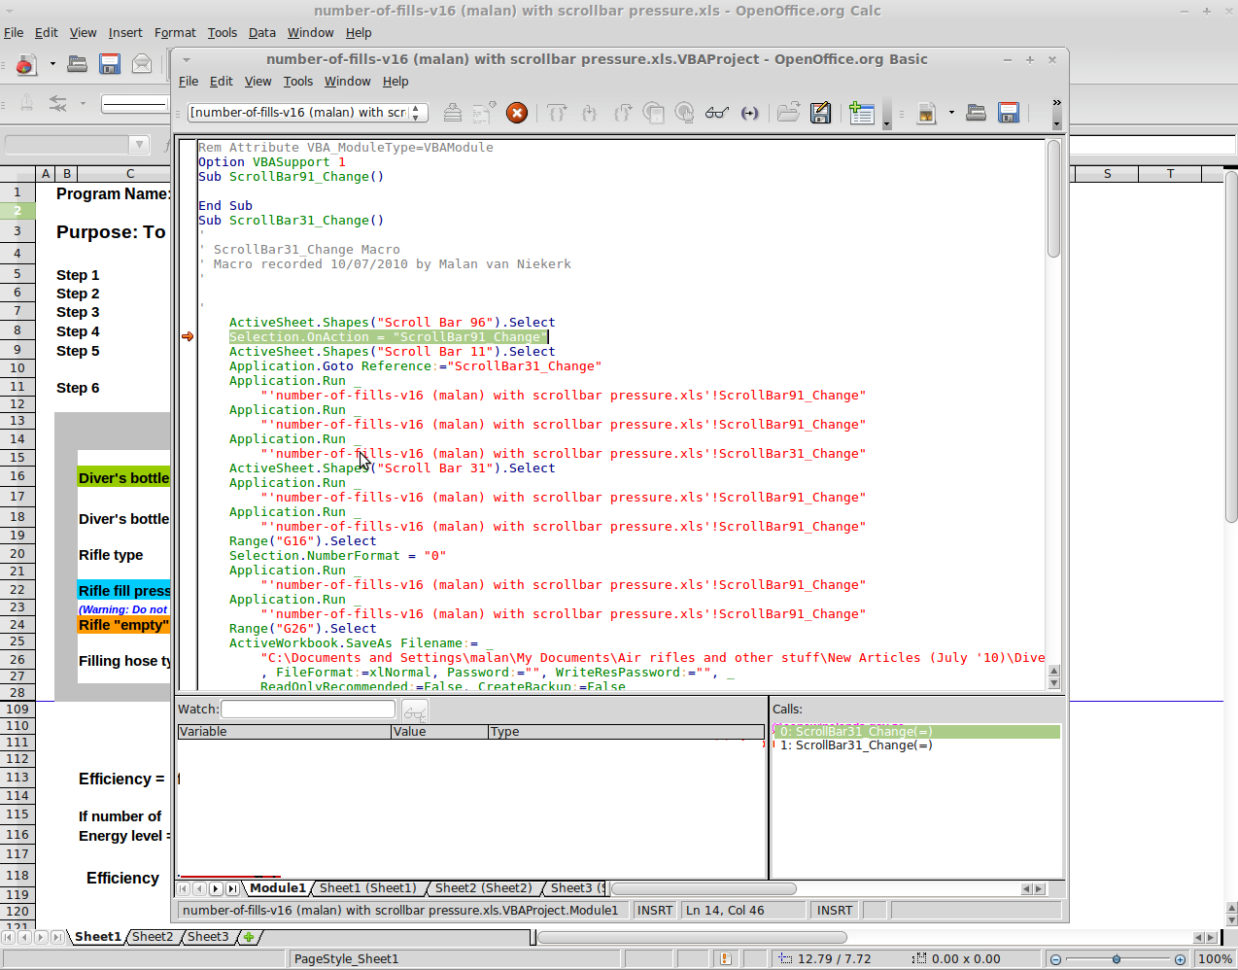Click the Save Source As icon

click(821, 113)
